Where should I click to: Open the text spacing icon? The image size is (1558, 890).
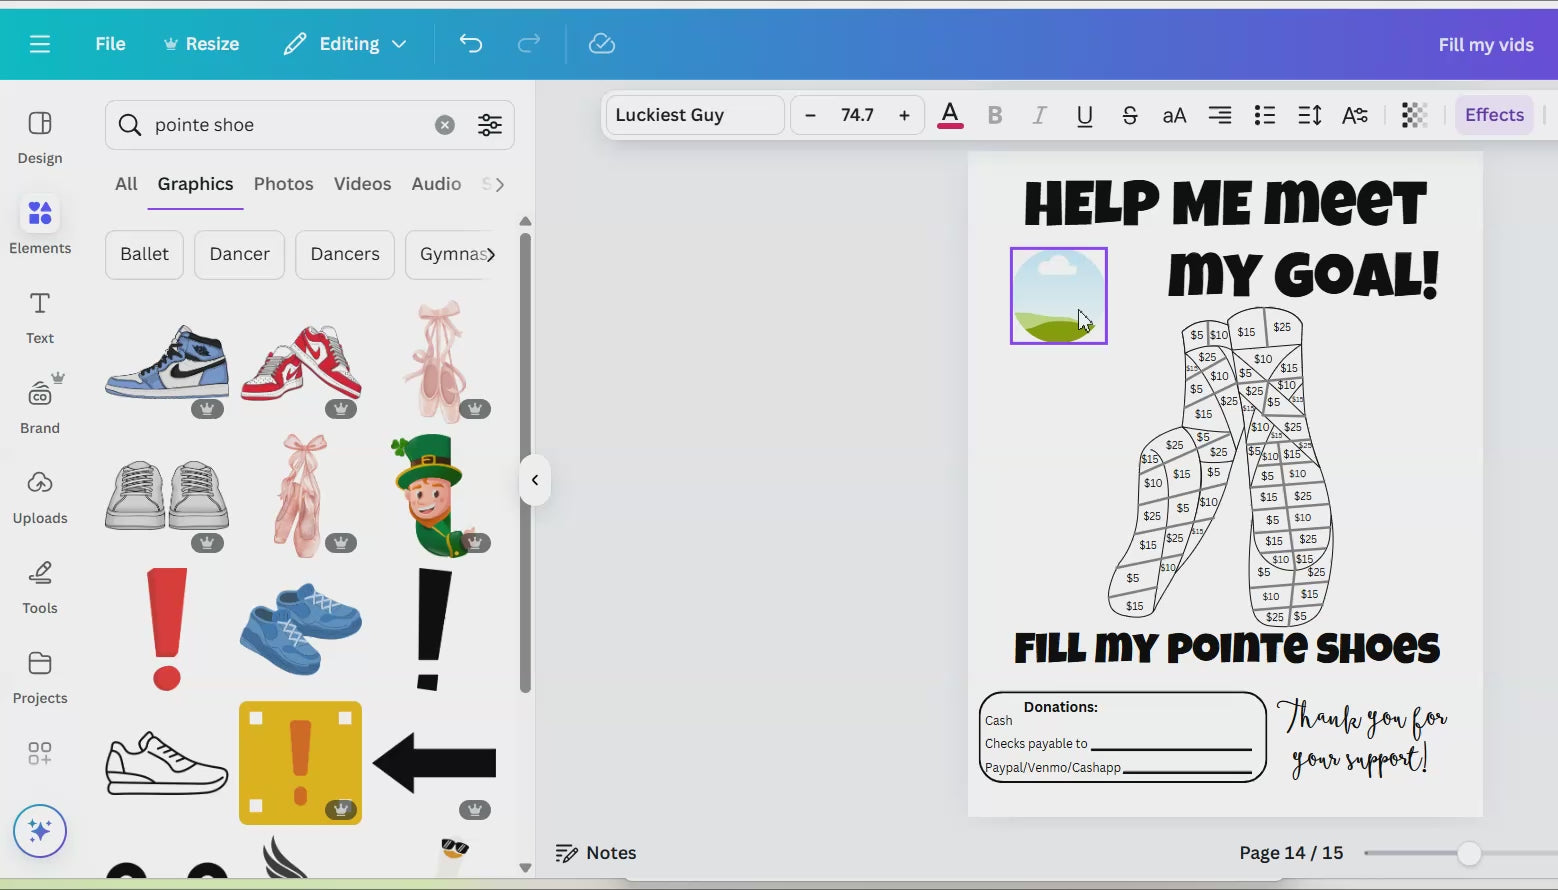(1309, 115)
